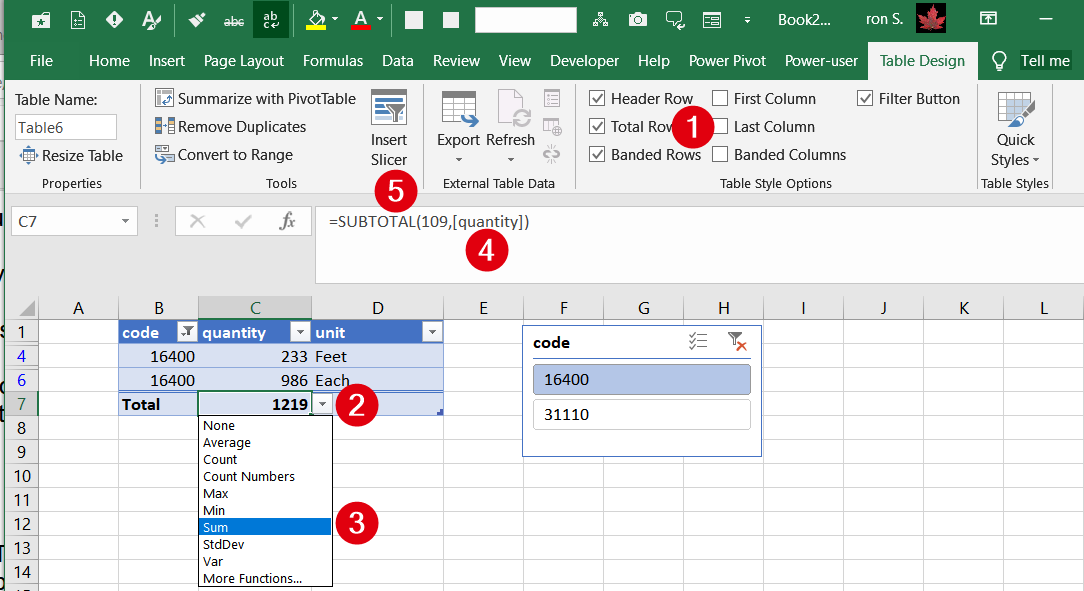Image resolution: width=1084 pixels, height=591 pixels.
Task: Enable the First Column checkbox
Action: pyautogui.click(x=720, y=99)
